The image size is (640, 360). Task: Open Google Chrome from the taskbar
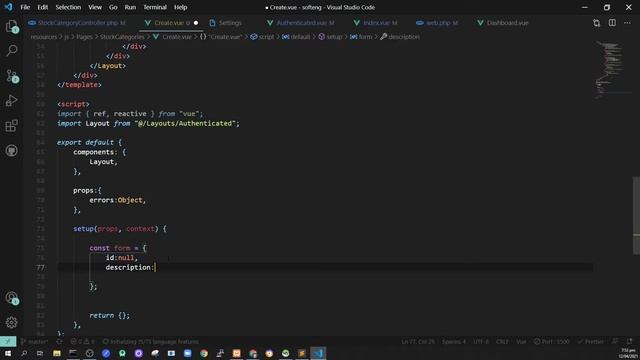(x=204, y=353)
